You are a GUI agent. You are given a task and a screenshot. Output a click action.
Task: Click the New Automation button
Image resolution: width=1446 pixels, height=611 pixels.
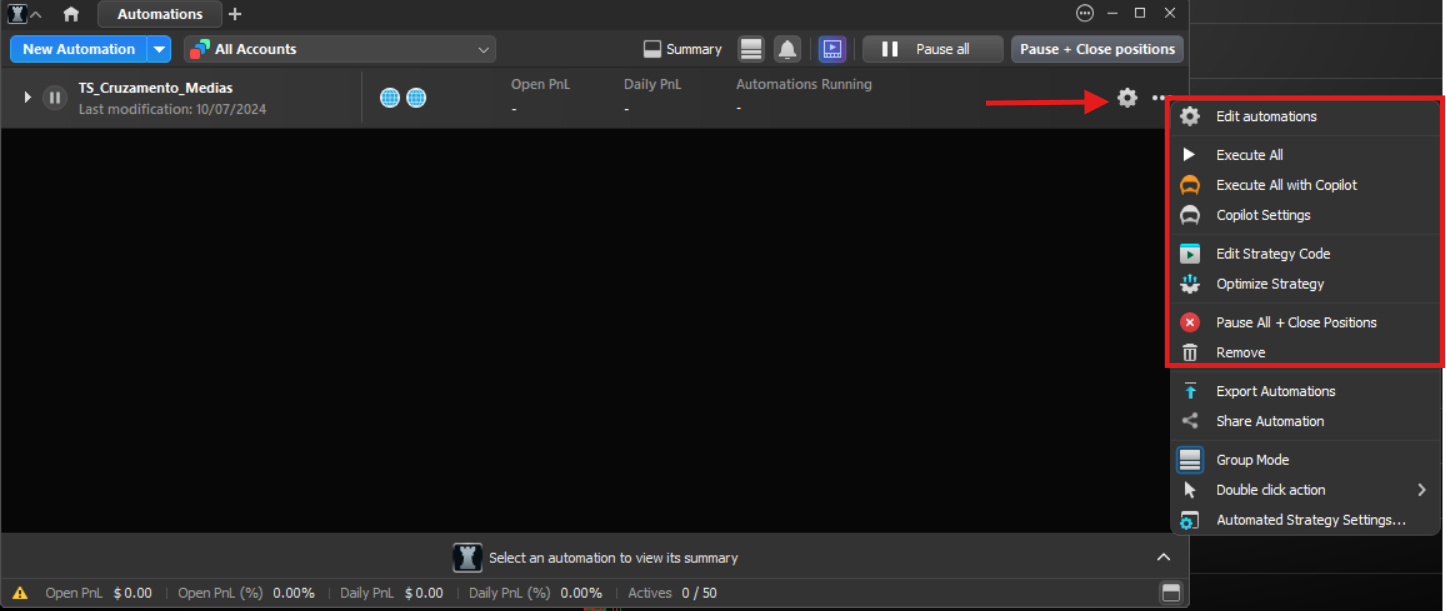coord(79,49)
